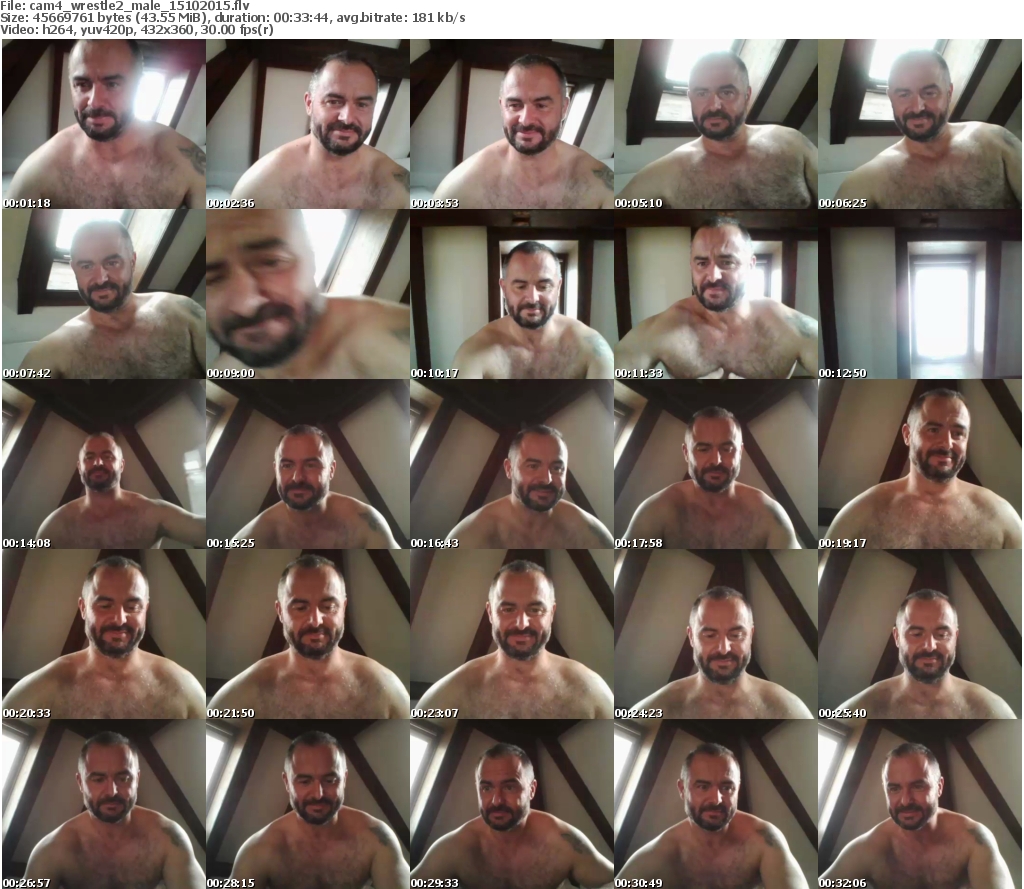Click the thumbnail marked 00:21:50
This screenshot has height=889, width=1024.
[x=308, y=634]
